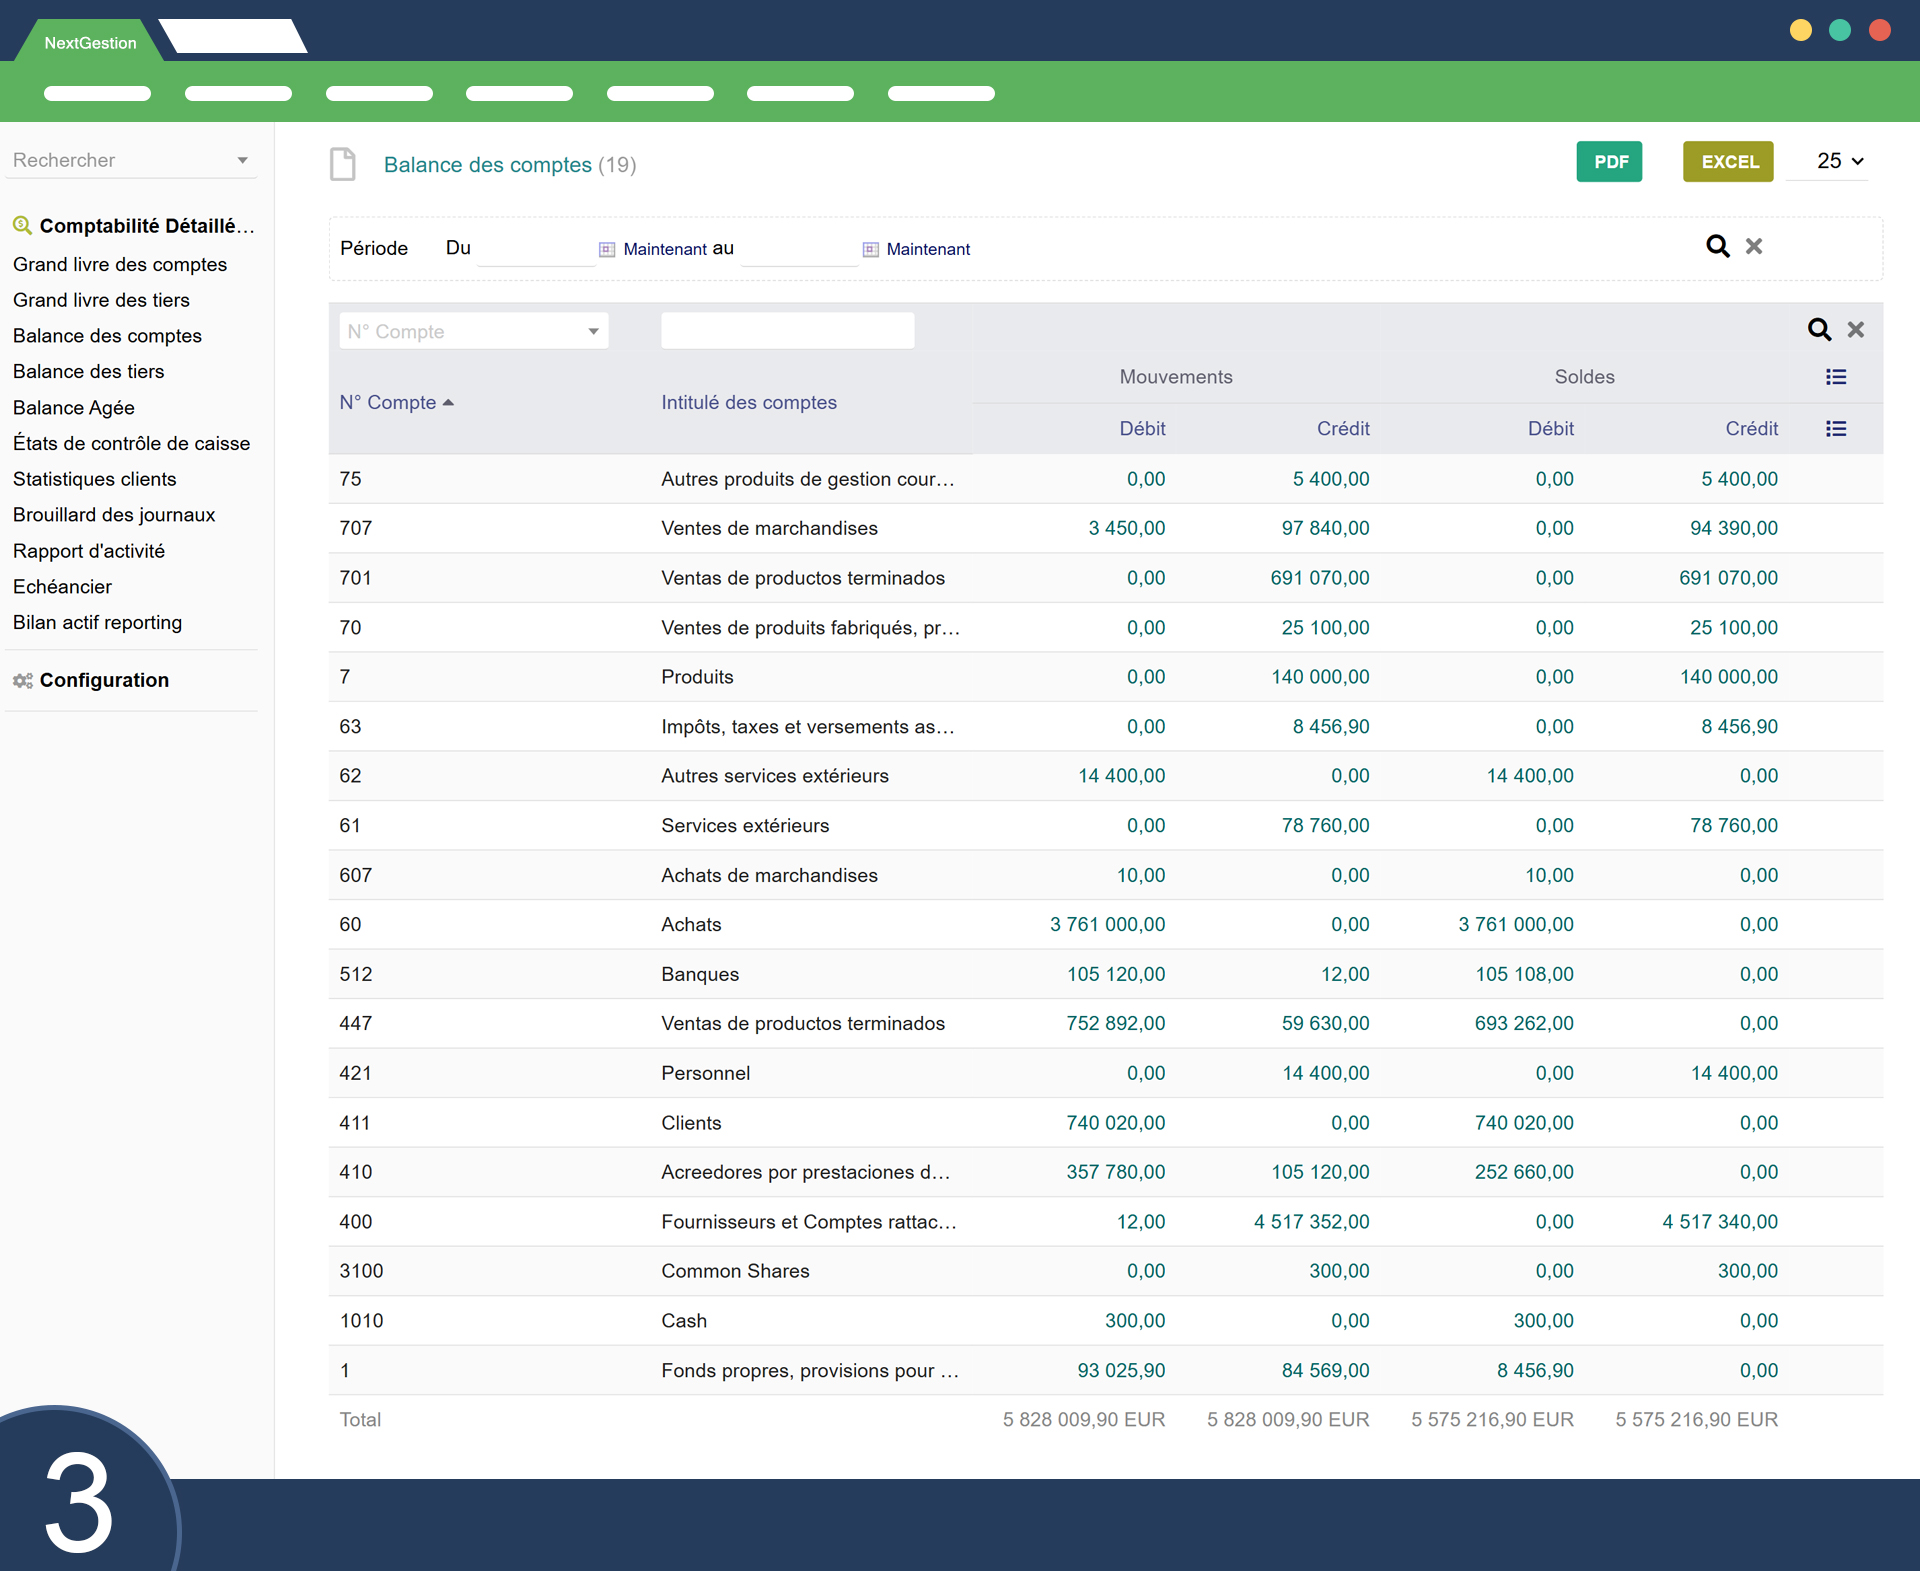Screen dimensions: 1920x1571
Task: Change the page size dropdown showing 25
Action: pyautogui.click(x=1839, y=161)
